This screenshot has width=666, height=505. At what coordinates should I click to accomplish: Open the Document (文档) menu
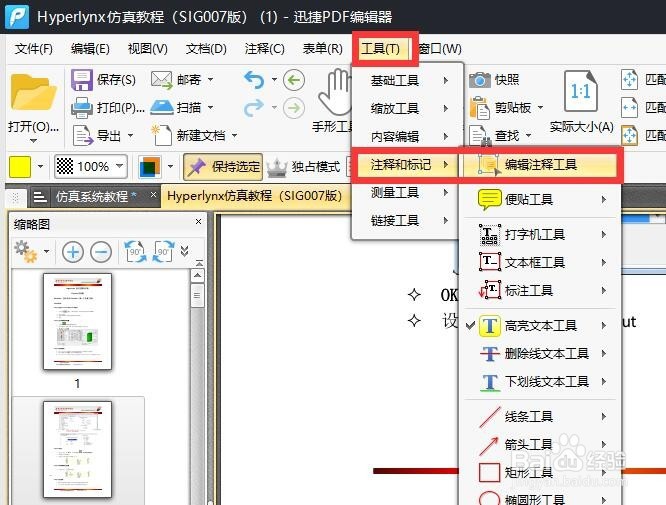(206, 49)
